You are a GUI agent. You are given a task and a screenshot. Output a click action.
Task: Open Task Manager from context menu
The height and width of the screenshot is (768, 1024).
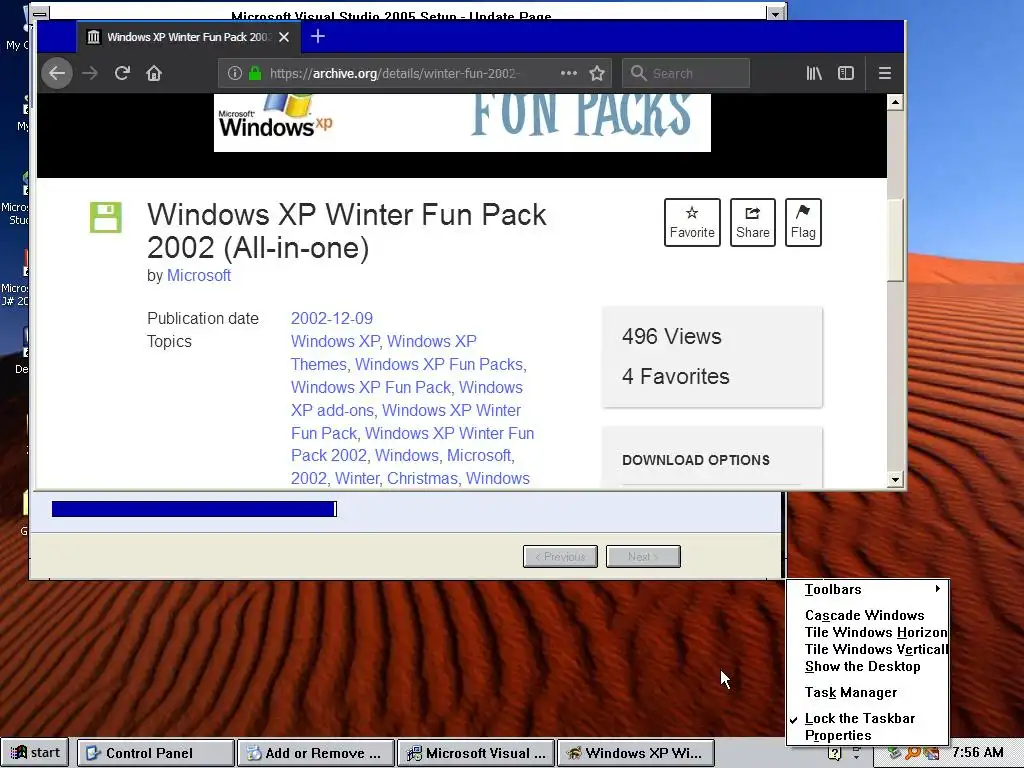868,692
